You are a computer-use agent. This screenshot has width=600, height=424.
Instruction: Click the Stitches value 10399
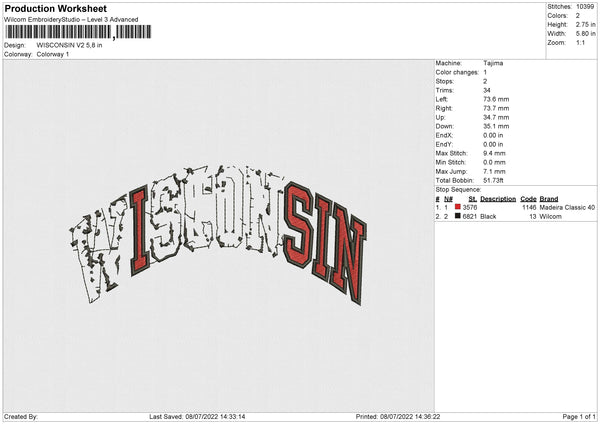coord(585,7)
